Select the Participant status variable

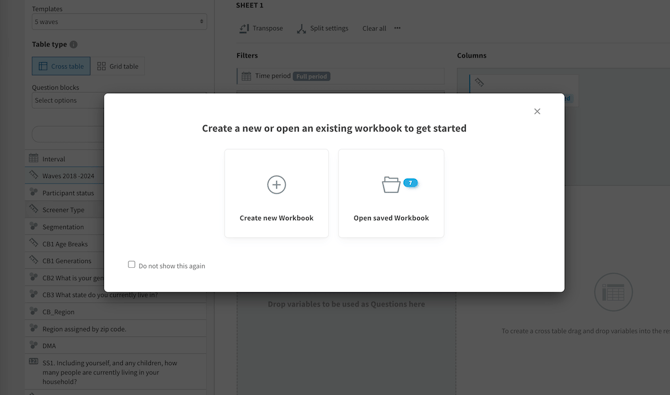pos(66,193)
